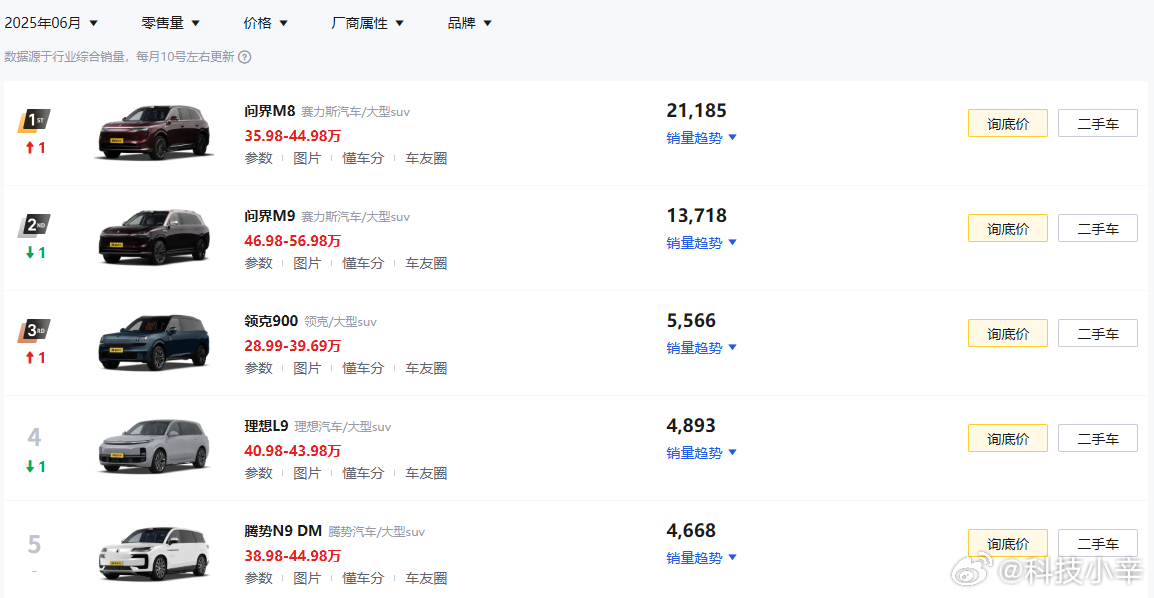
Task: Open 懂车分 link under 领克900
Action: pos(363,369)
